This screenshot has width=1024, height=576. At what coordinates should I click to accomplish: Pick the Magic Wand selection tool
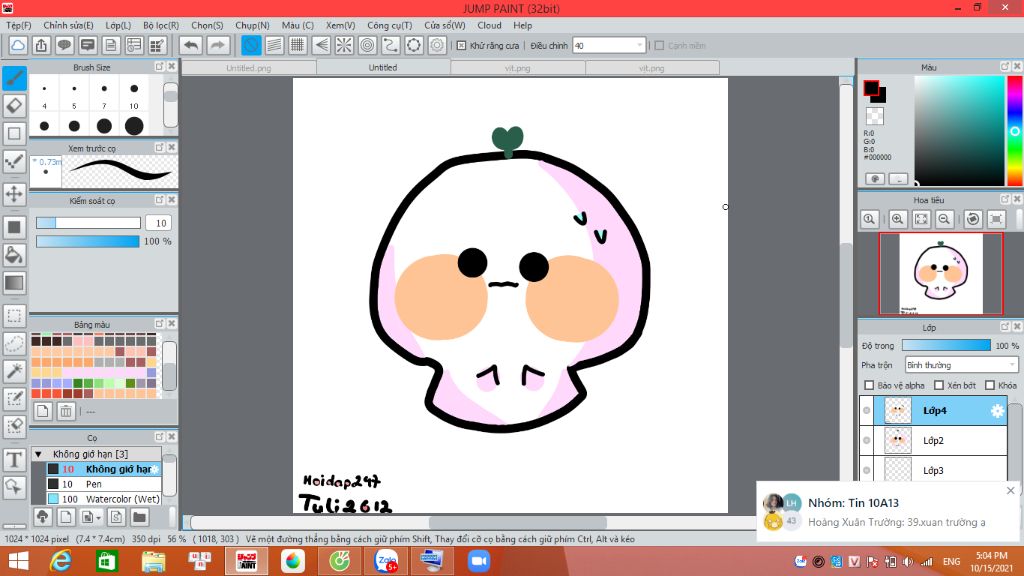(14, 371)
